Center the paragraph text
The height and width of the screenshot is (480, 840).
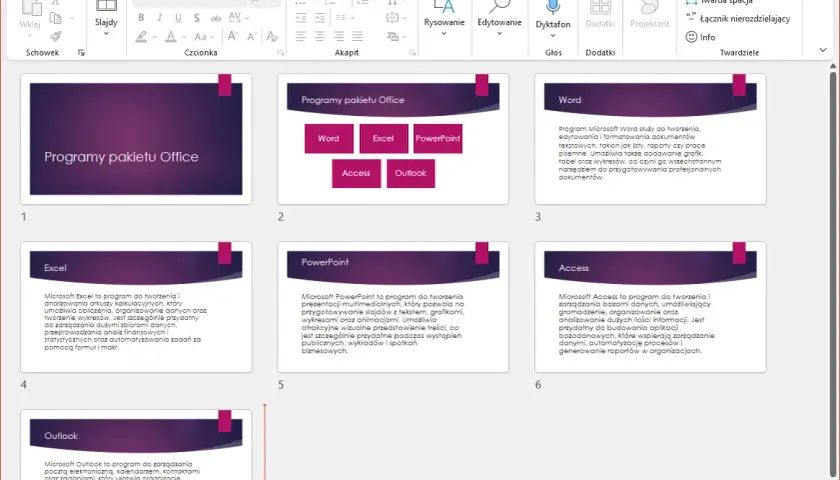tap(320, 36)
